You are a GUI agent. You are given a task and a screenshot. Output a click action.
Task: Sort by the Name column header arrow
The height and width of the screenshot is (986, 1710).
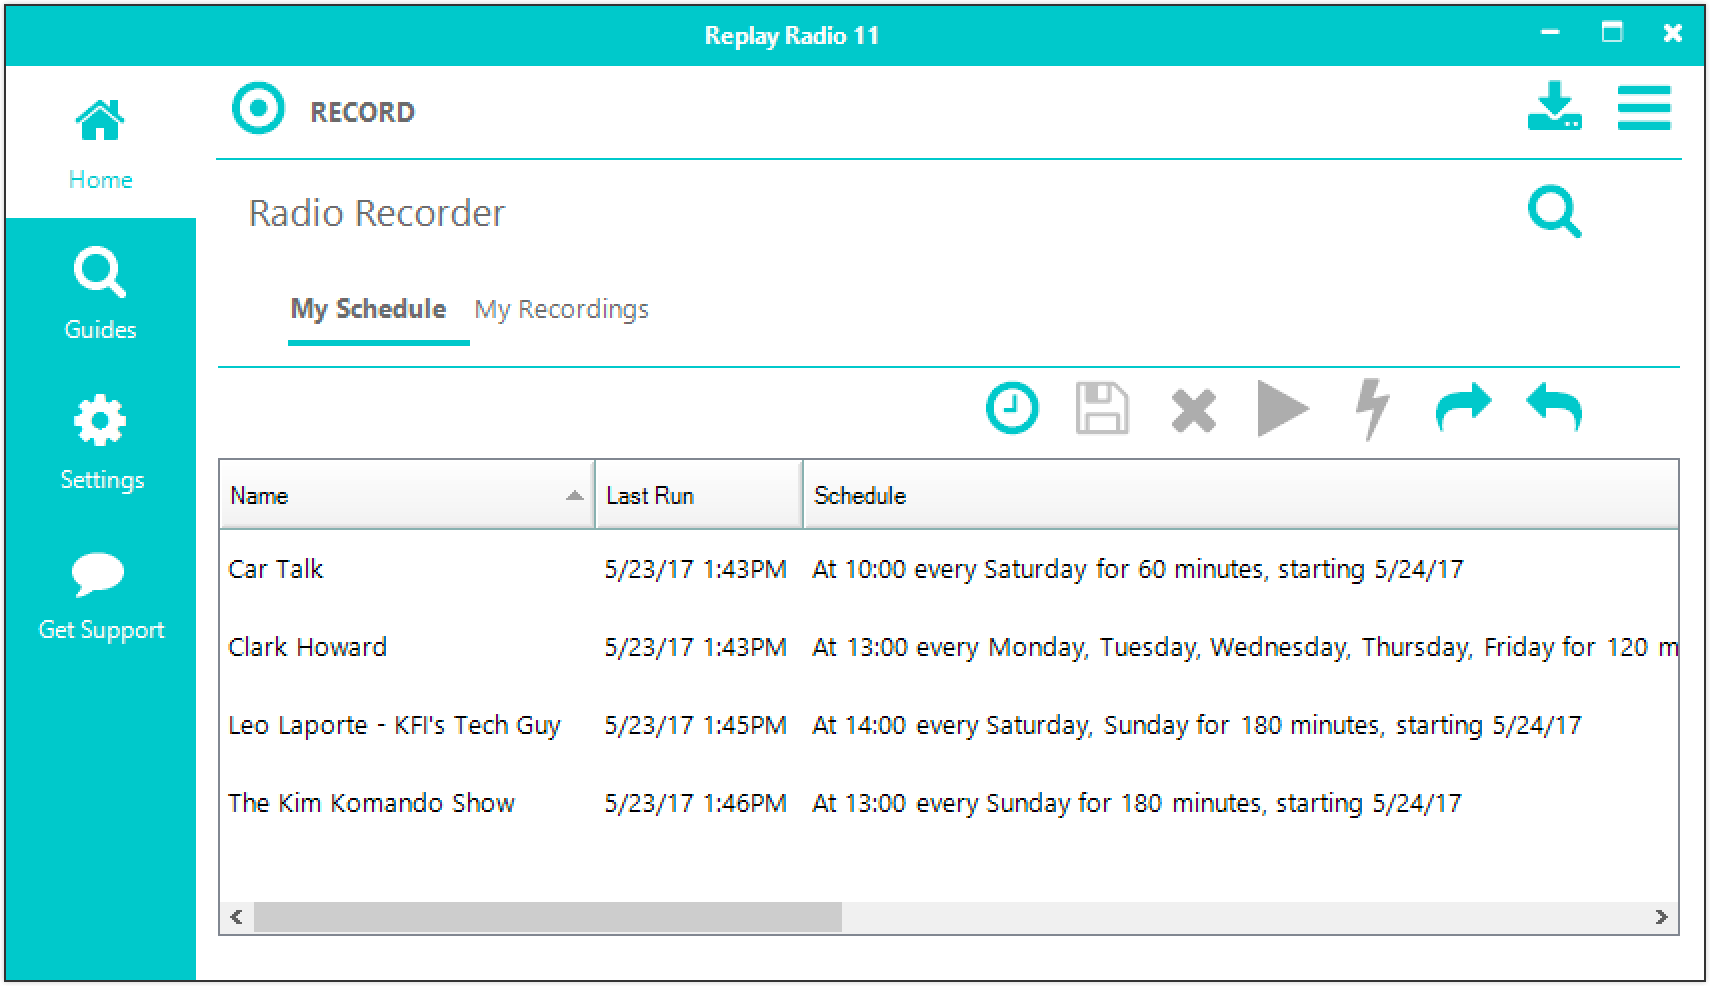pyautogui.click(x=573, y=494)
